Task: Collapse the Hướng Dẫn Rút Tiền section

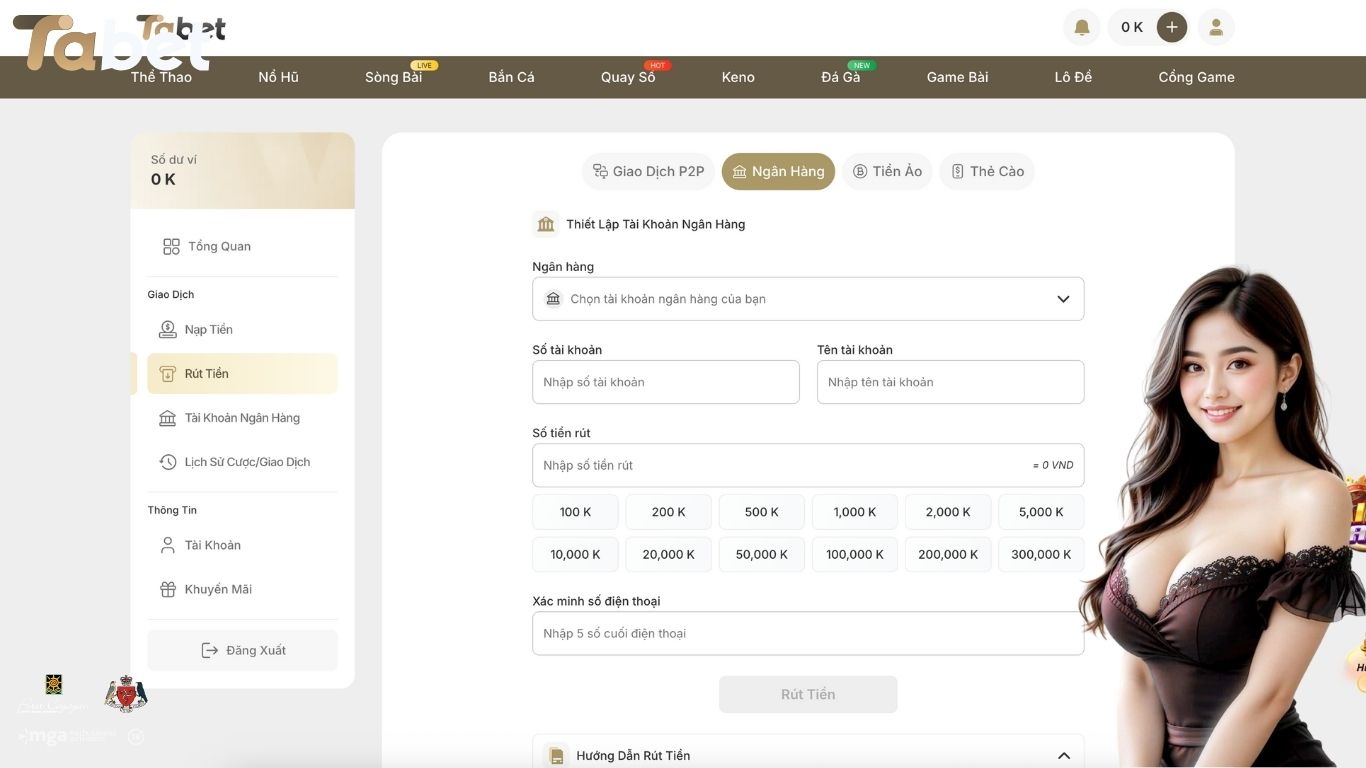Action: pyautogui.click(x=1063, y=755)
